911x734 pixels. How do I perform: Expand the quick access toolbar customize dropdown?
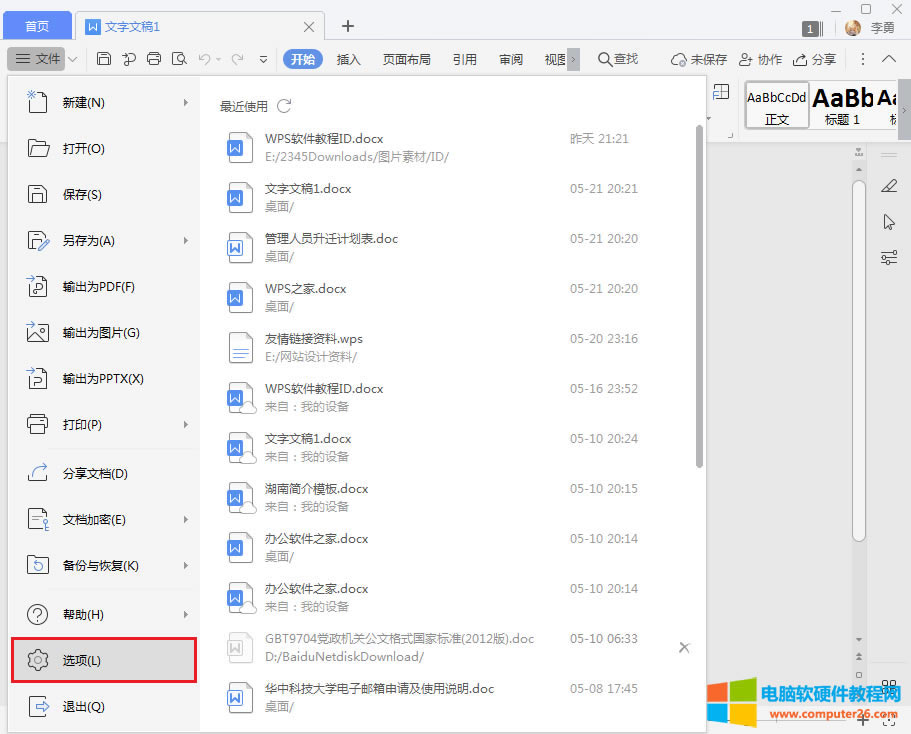pos(263,59)
